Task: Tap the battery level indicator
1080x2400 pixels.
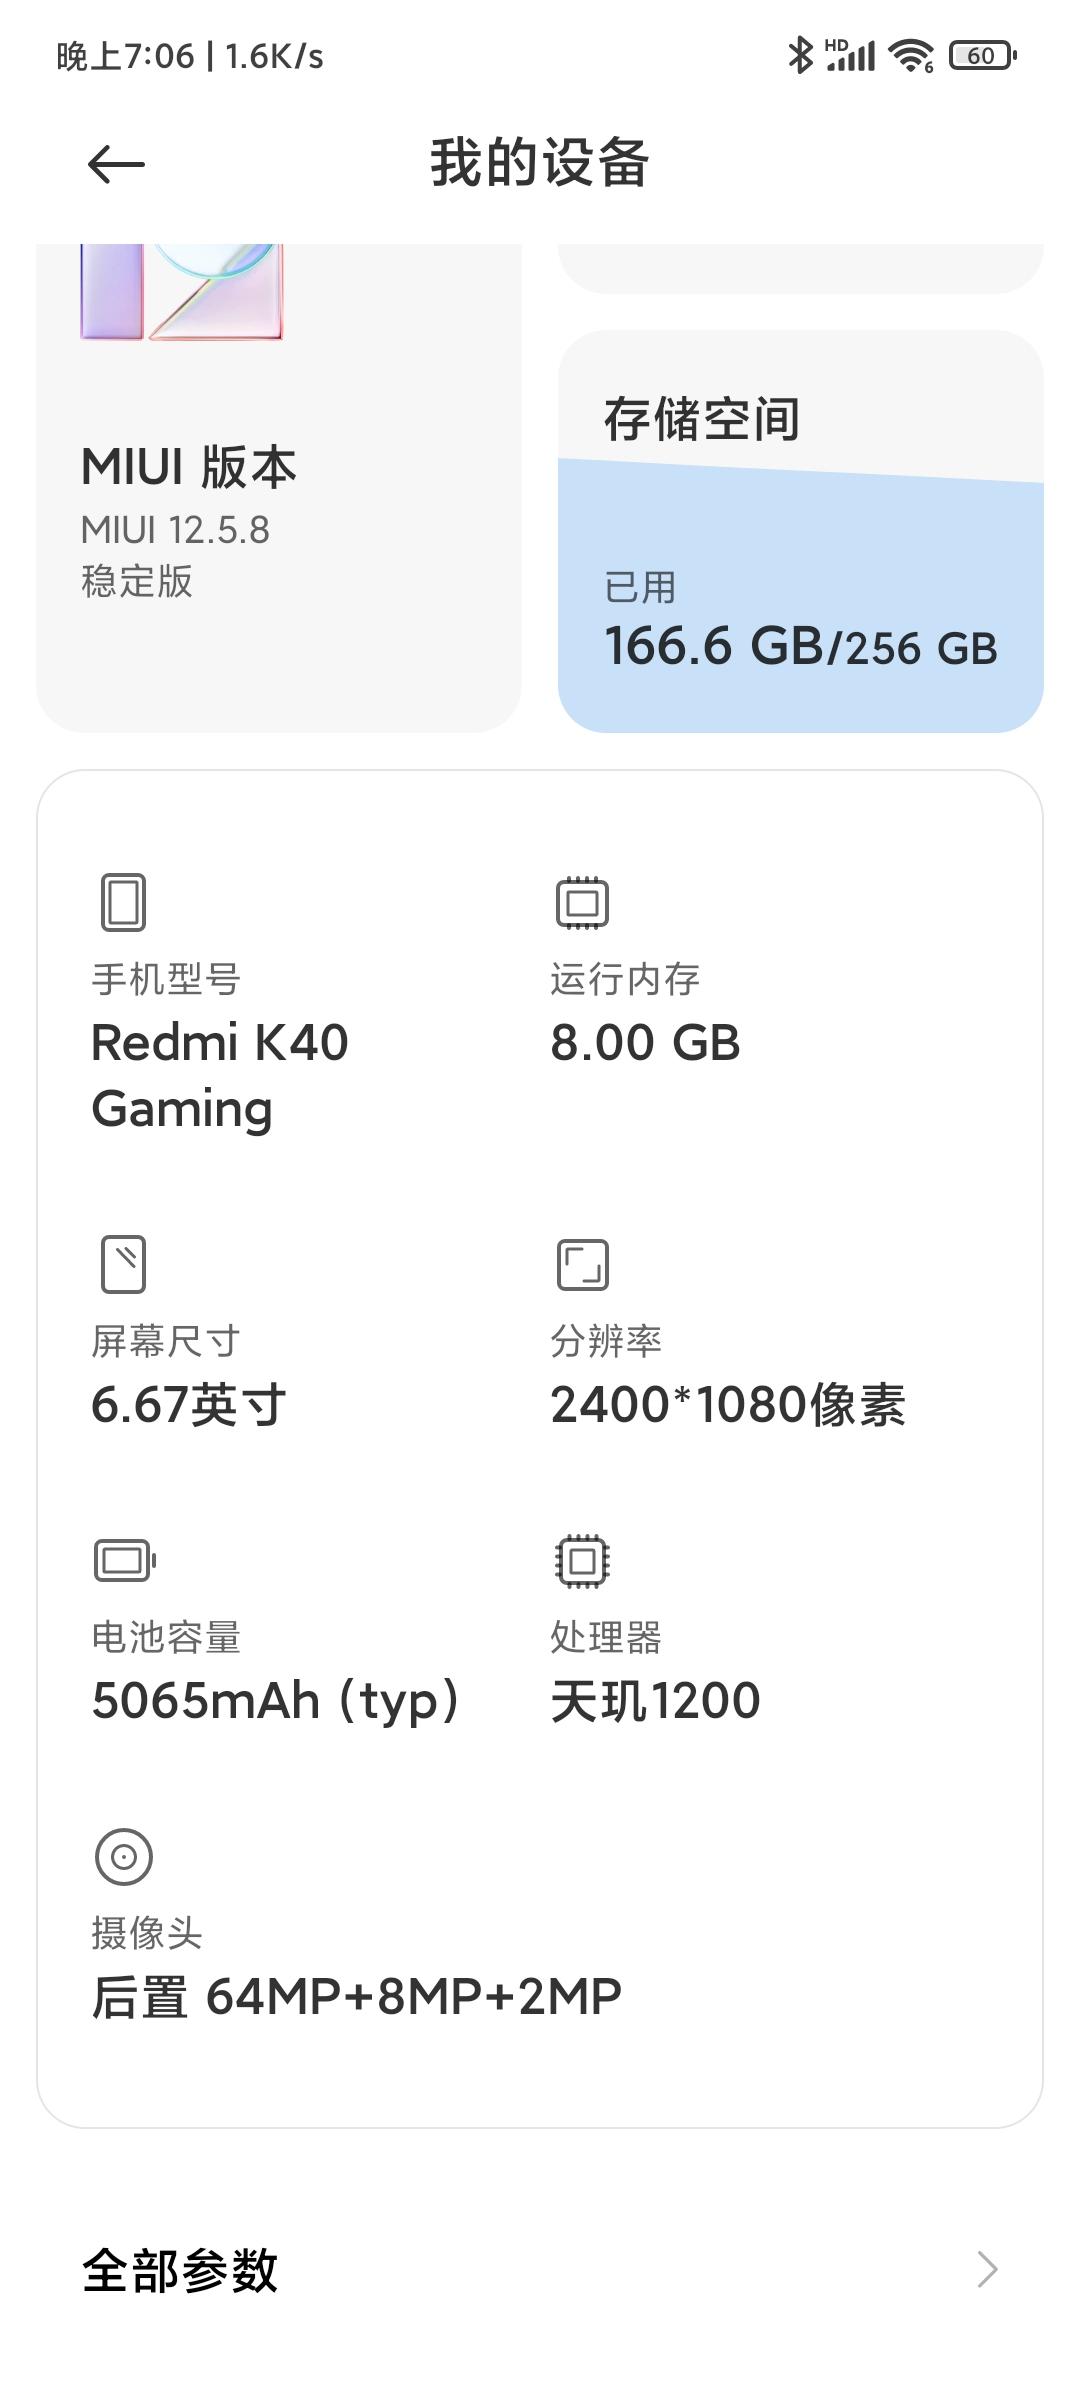Action: point(982,56)
